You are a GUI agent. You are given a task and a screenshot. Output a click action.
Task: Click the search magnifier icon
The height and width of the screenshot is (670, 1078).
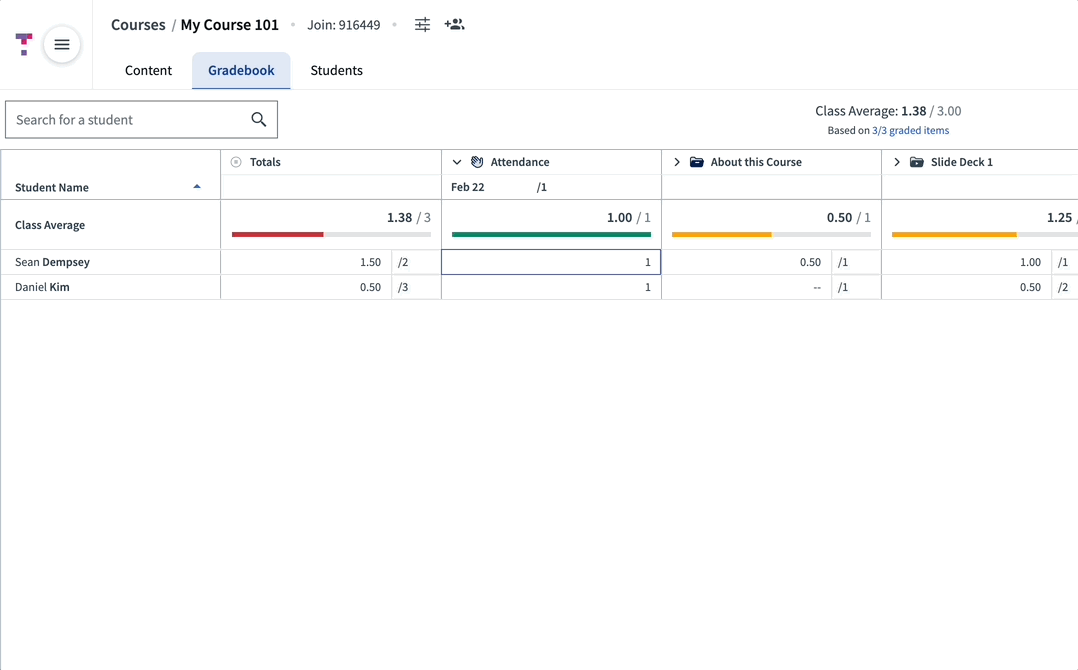point(258,120)
